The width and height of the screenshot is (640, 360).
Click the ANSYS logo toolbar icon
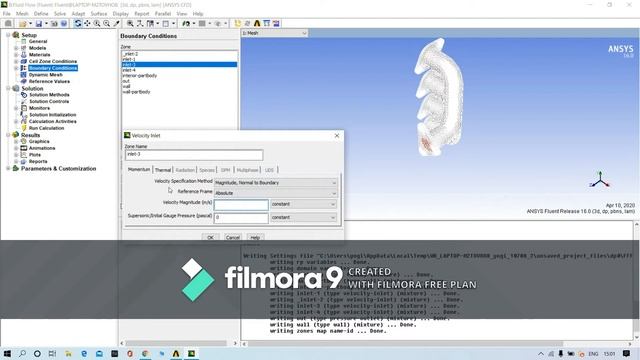(257, 24)
